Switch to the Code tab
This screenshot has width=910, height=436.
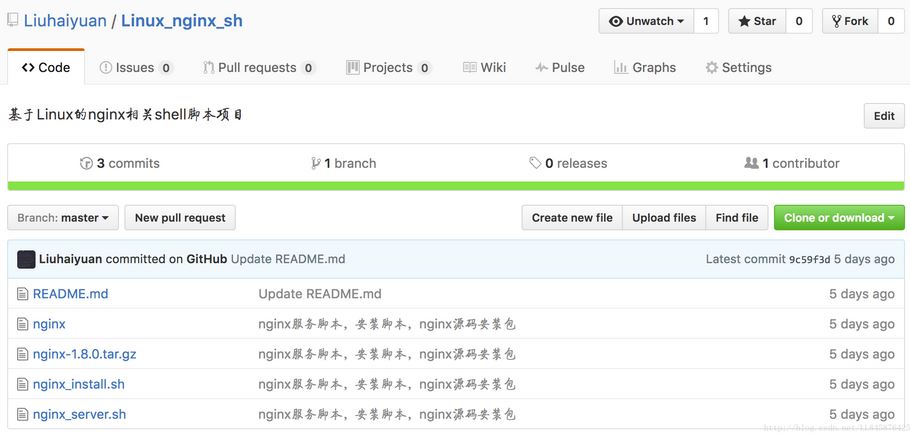pyautogui.click(x=46, y=67)
